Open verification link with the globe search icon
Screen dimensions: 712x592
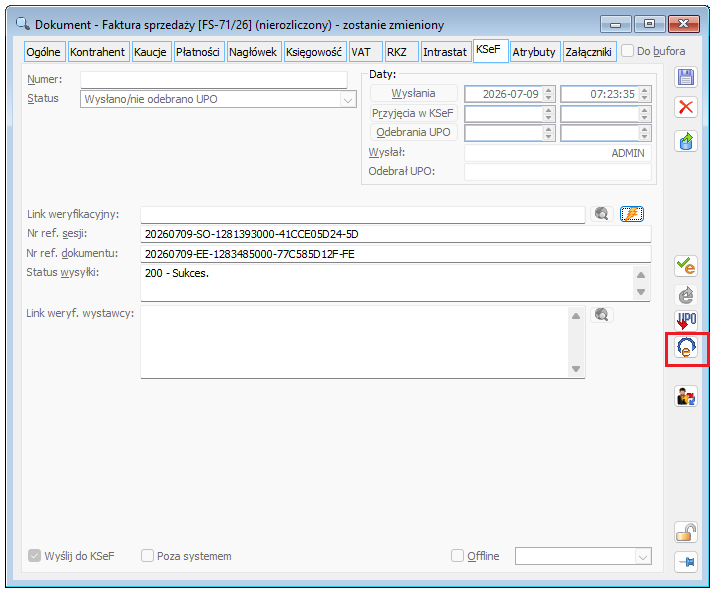(x=602, y=213)
